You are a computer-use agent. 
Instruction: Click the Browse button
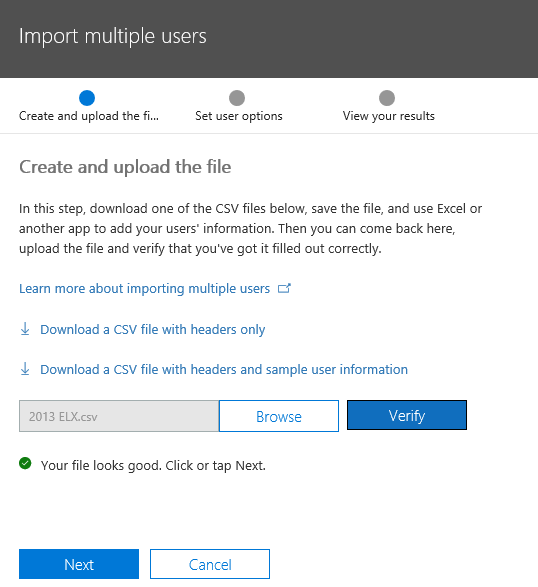coord(279,416)
